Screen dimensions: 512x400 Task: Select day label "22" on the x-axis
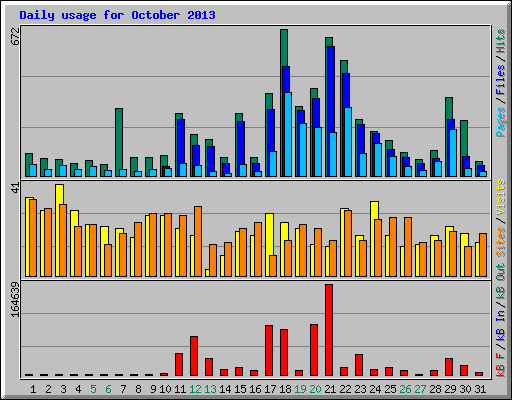click(x=345, y=389)
